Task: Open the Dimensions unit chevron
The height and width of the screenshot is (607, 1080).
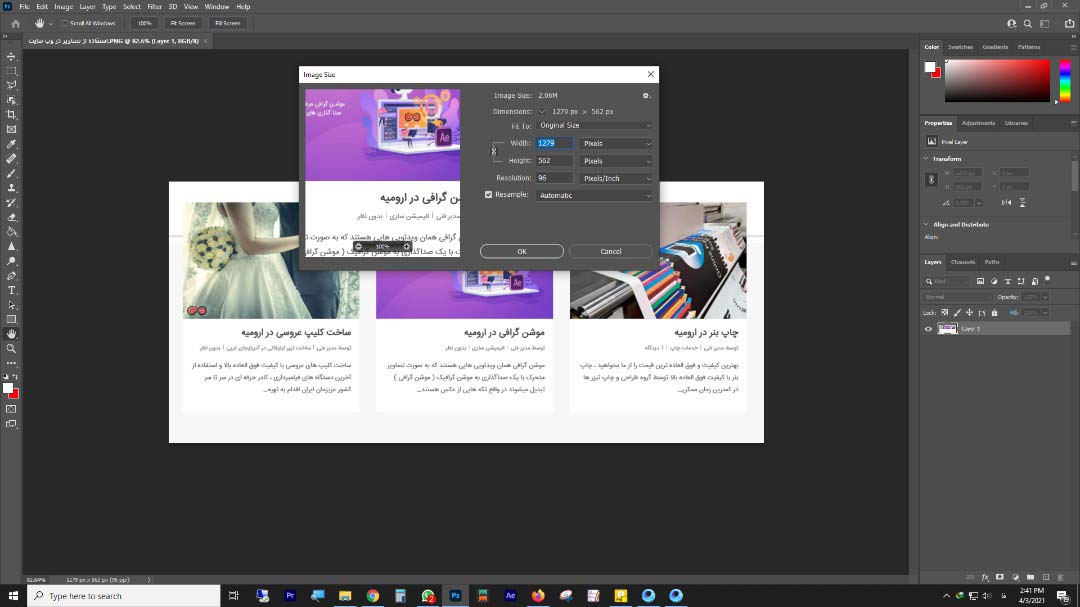Action: 542,112
